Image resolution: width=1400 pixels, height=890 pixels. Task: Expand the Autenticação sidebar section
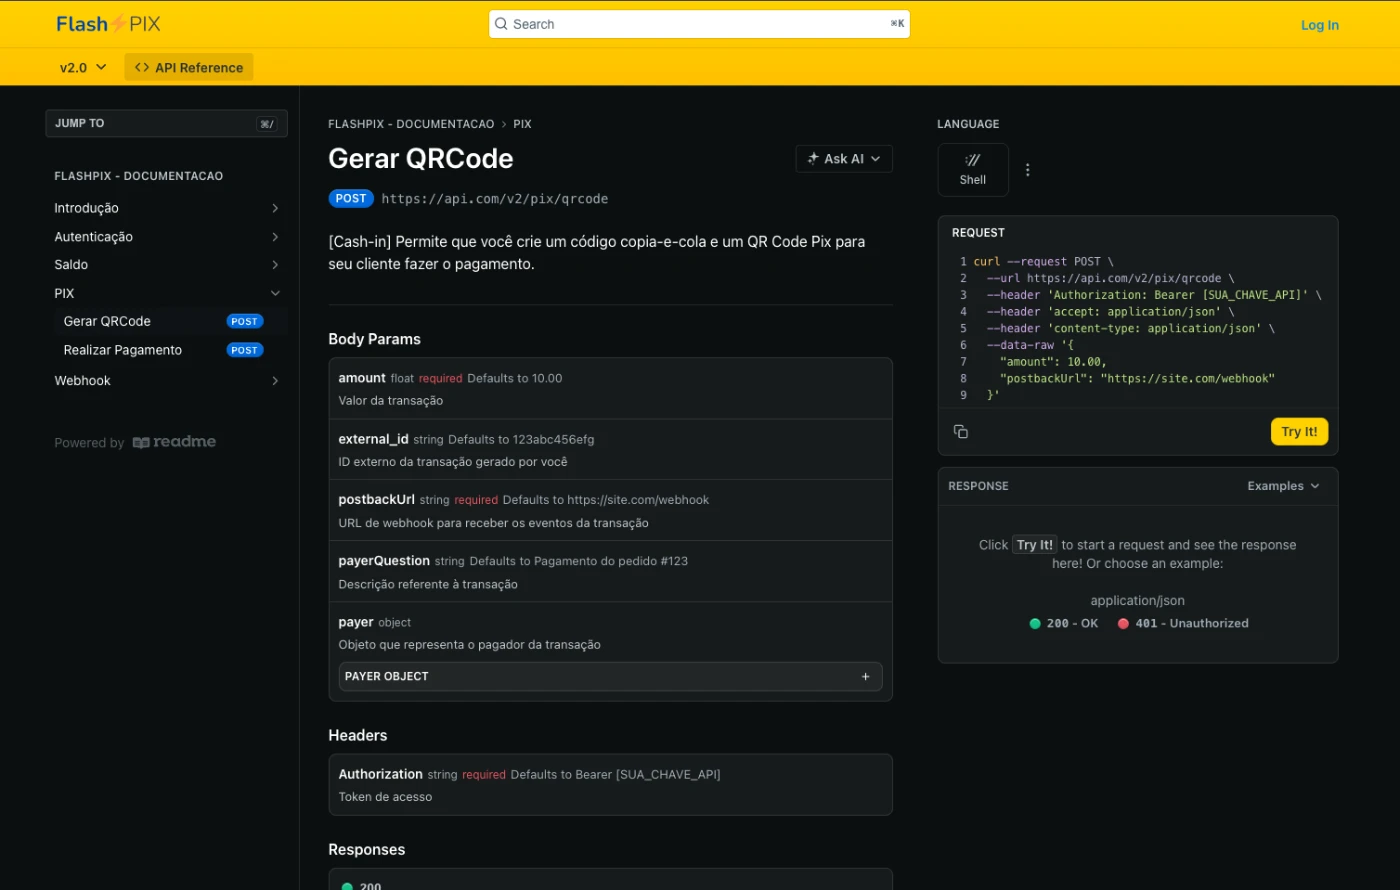[x=274, y=237]
